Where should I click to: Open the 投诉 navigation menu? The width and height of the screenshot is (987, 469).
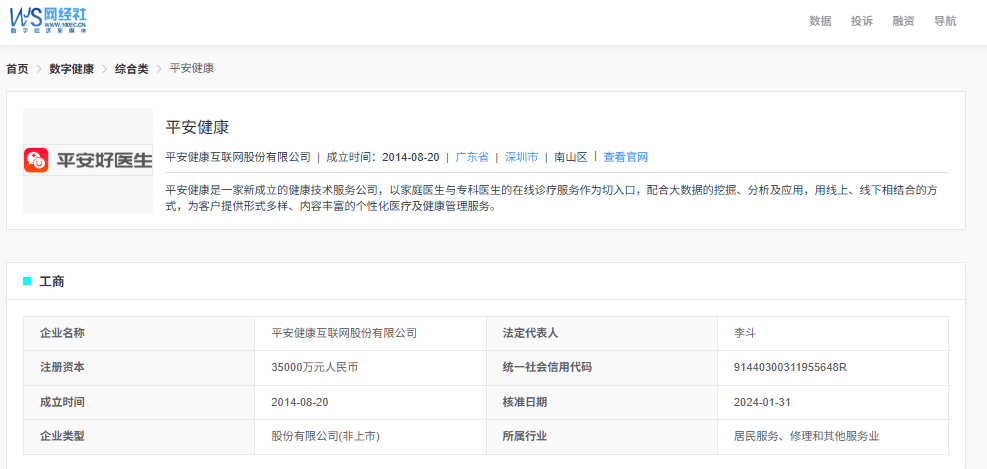point(861,21)
